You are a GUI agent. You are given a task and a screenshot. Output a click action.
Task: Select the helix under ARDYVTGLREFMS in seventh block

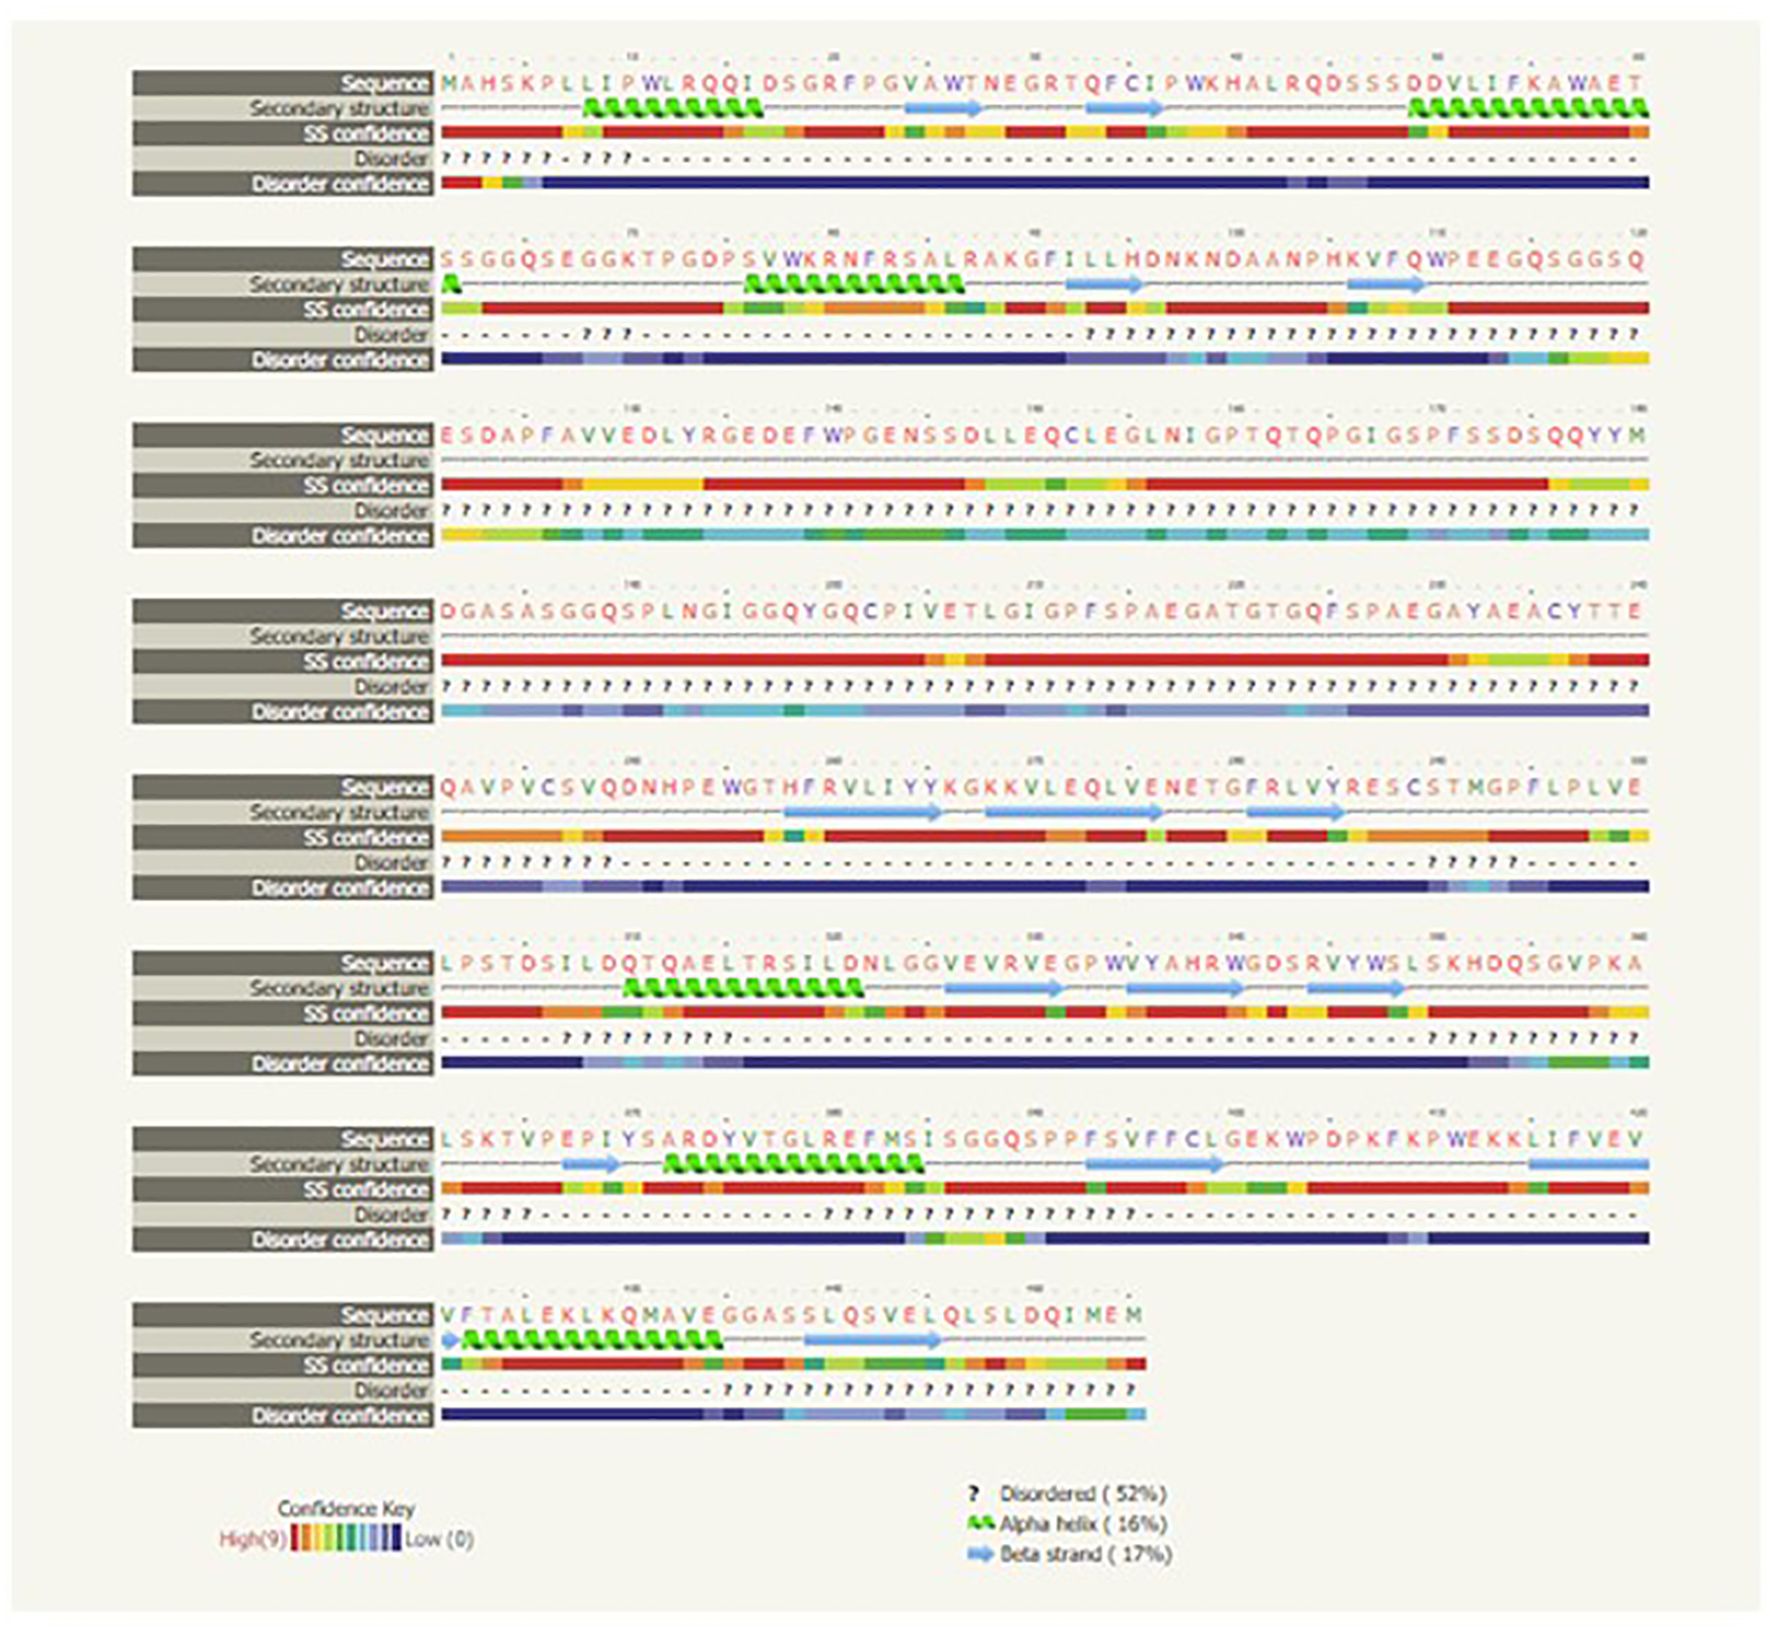794,1164
